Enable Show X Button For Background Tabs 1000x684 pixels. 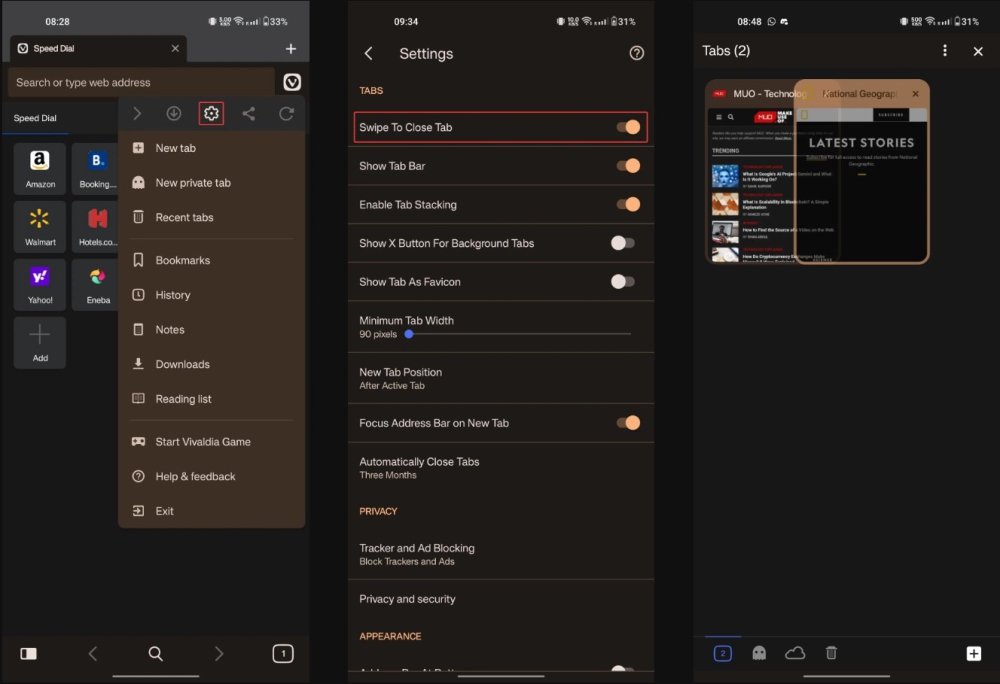coord(622,243)
